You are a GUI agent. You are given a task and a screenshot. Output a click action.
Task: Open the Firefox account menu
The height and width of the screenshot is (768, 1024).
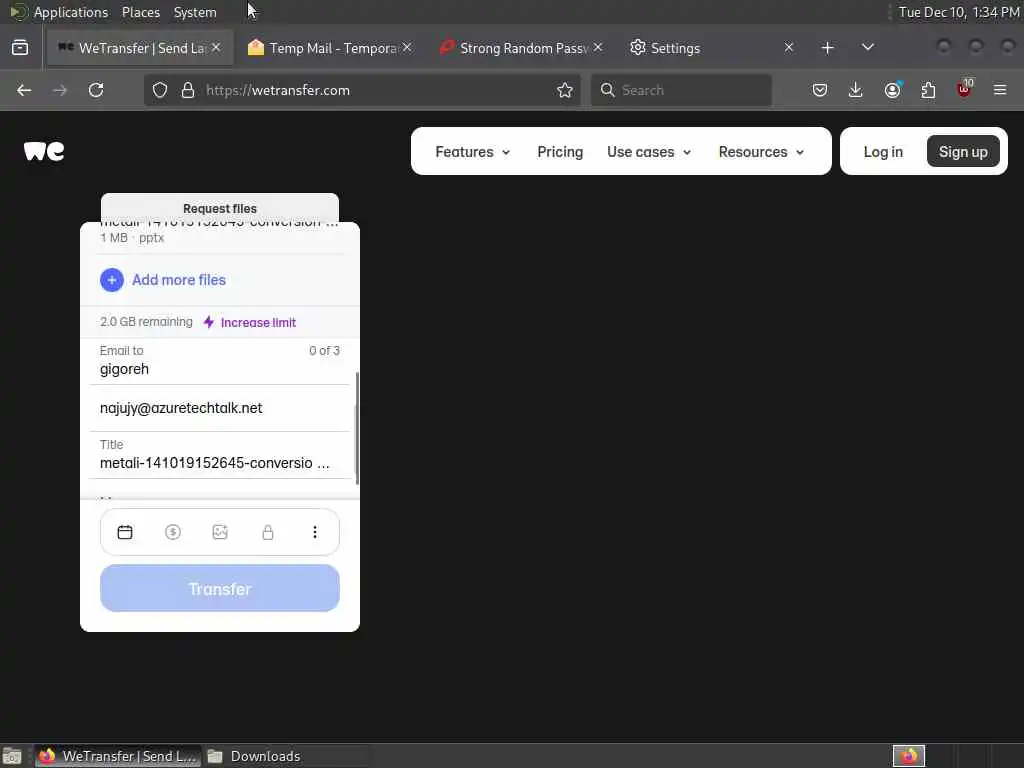(x=892, y=90)
